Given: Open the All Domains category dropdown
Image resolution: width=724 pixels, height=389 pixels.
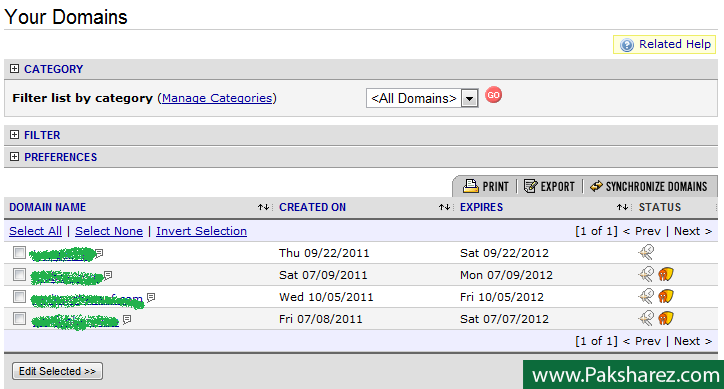Looking at the screenshot, I should (469, 98).
